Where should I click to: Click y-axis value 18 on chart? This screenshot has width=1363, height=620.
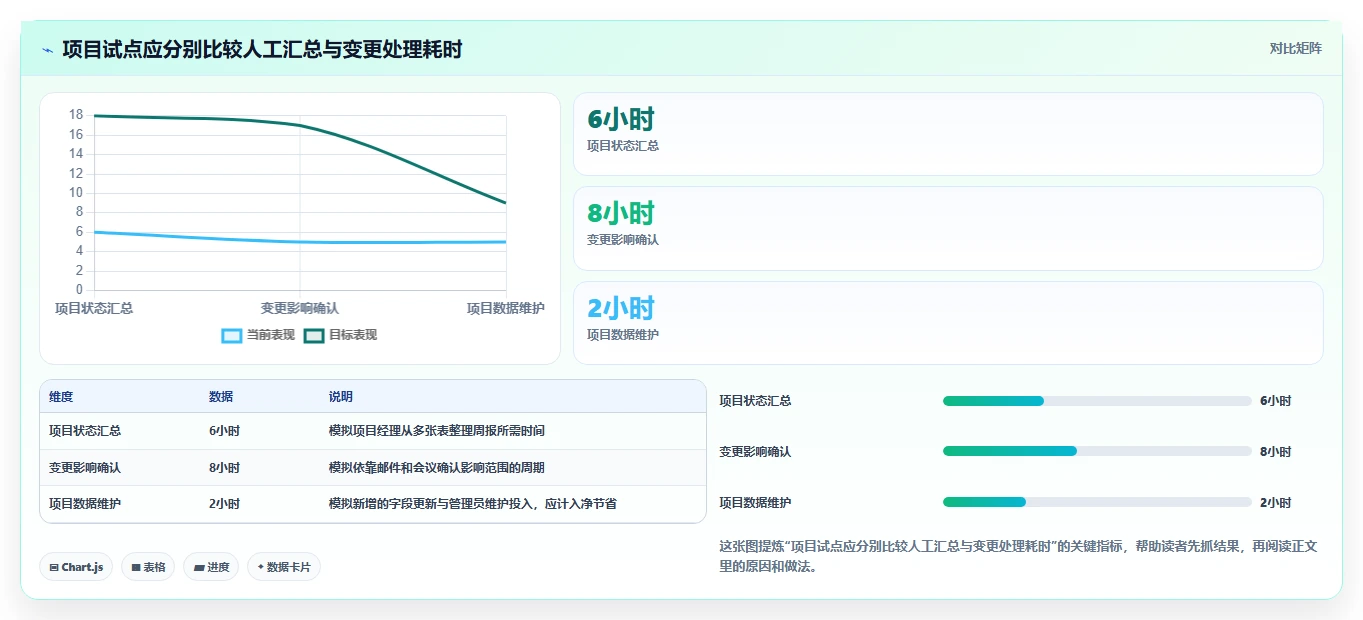76,115
